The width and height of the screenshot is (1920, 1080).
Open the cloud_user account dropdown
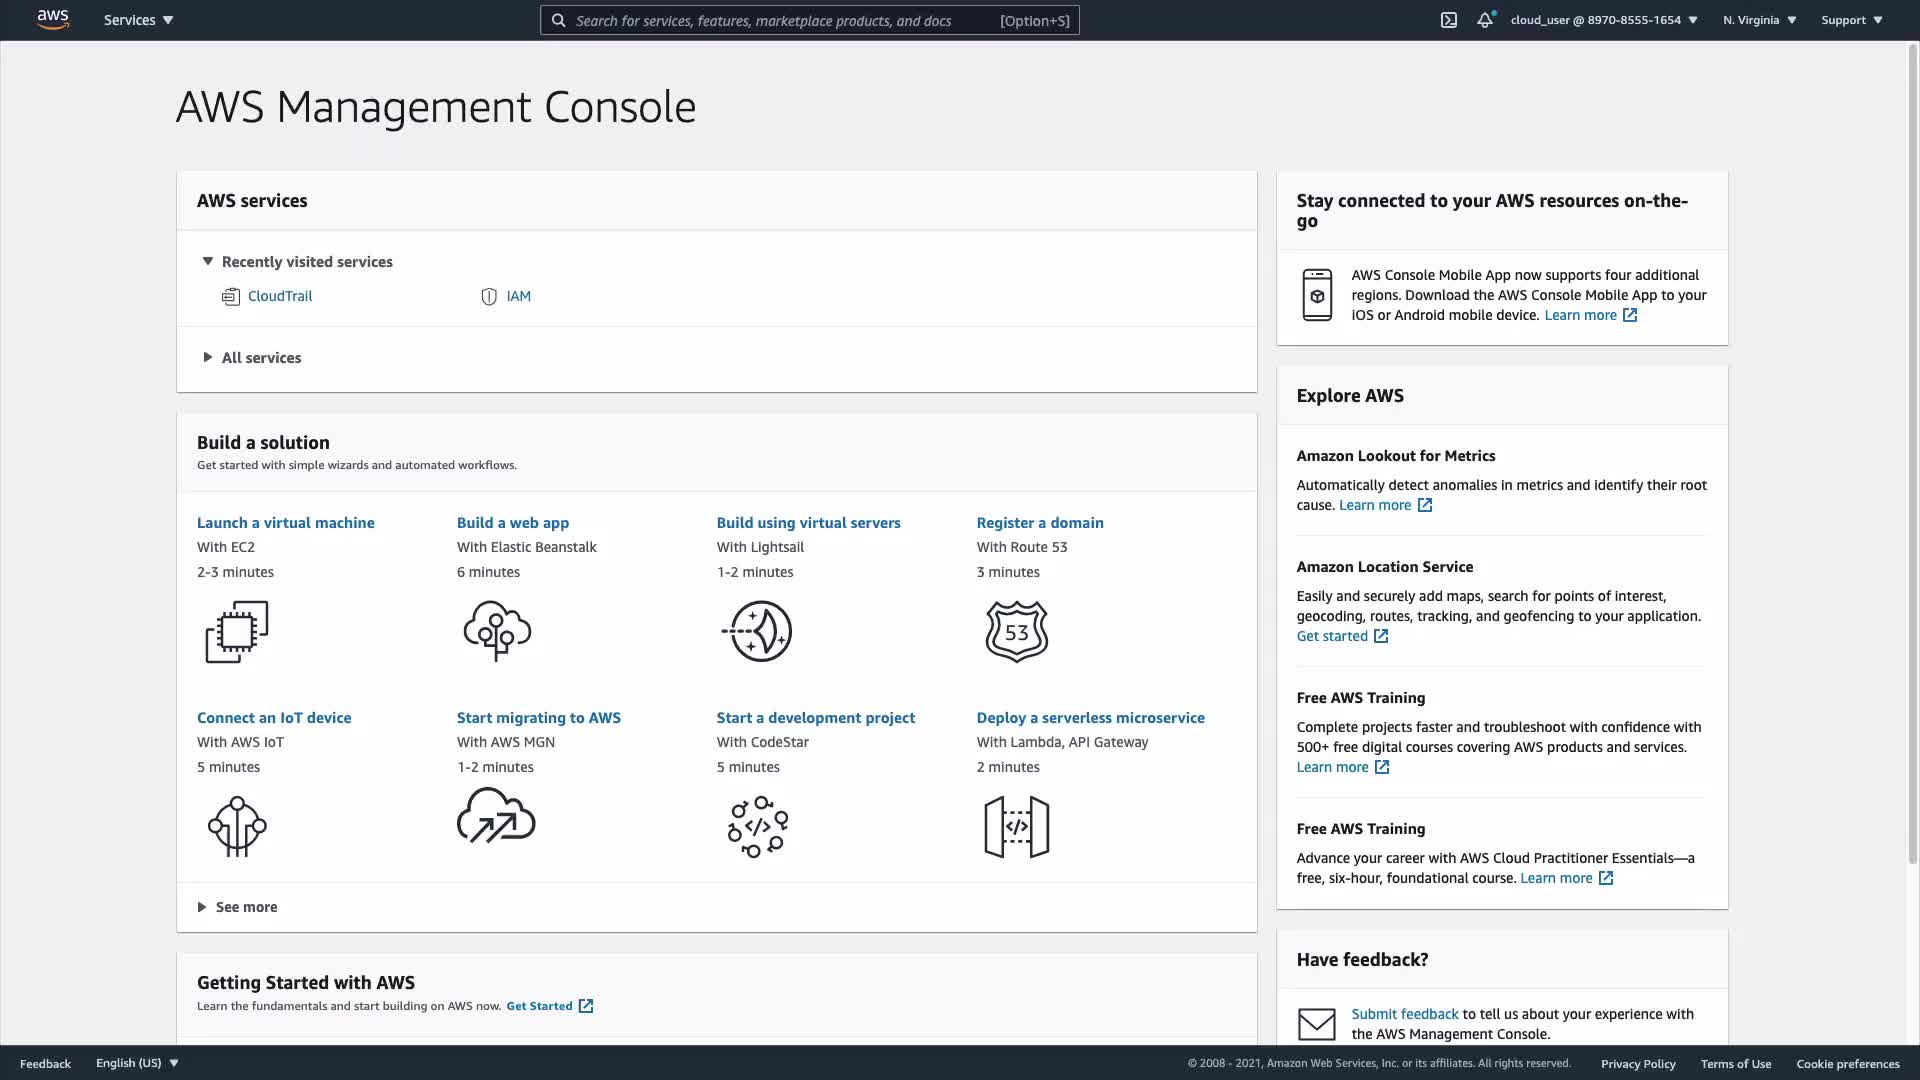1603,20
